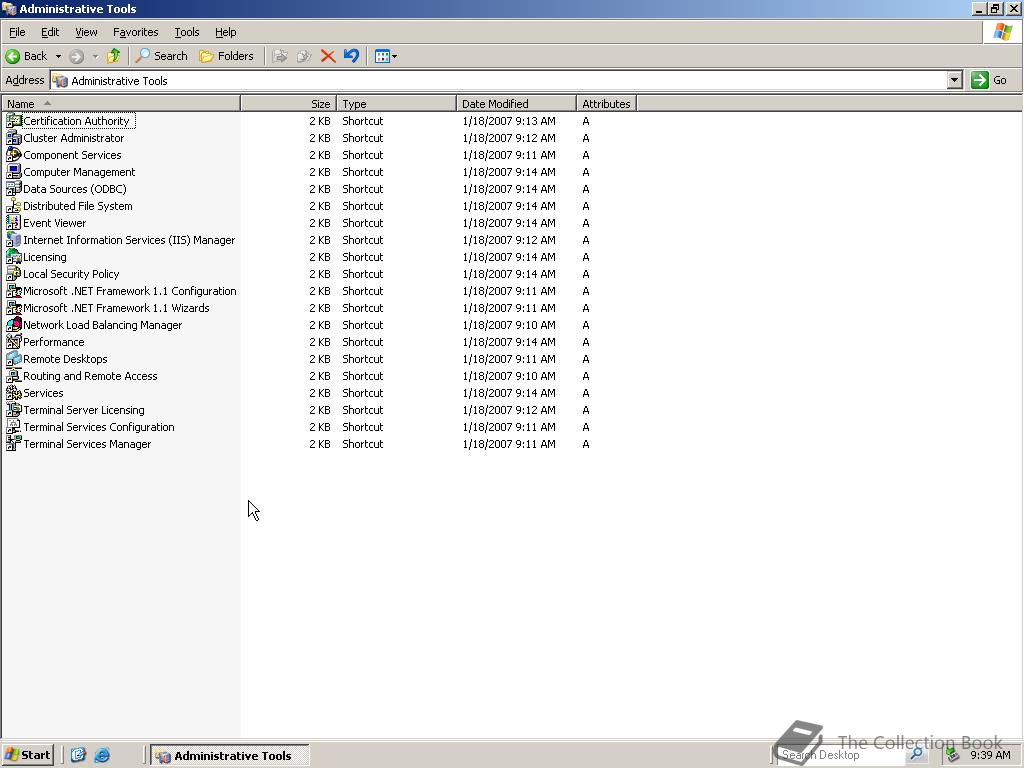Select the Event Viewer icon

tap(13, 223)
